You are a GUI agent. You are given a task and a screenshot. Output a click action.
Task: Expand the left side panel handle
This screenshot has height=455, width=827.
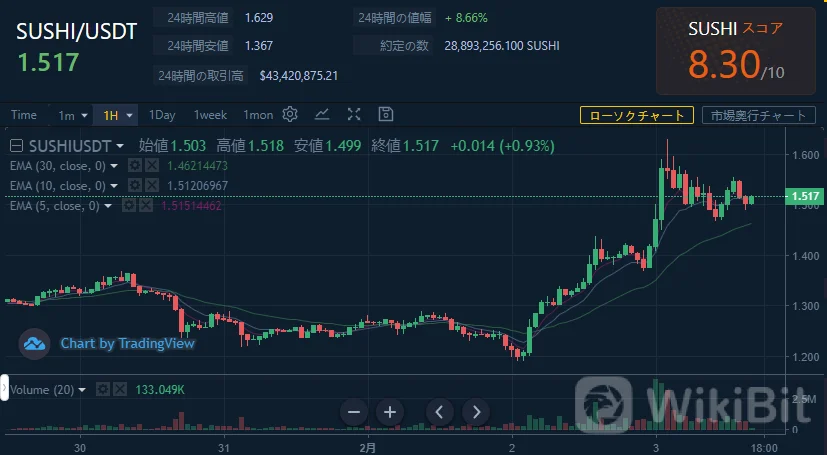pyautogui.click(x=4, y=388)
